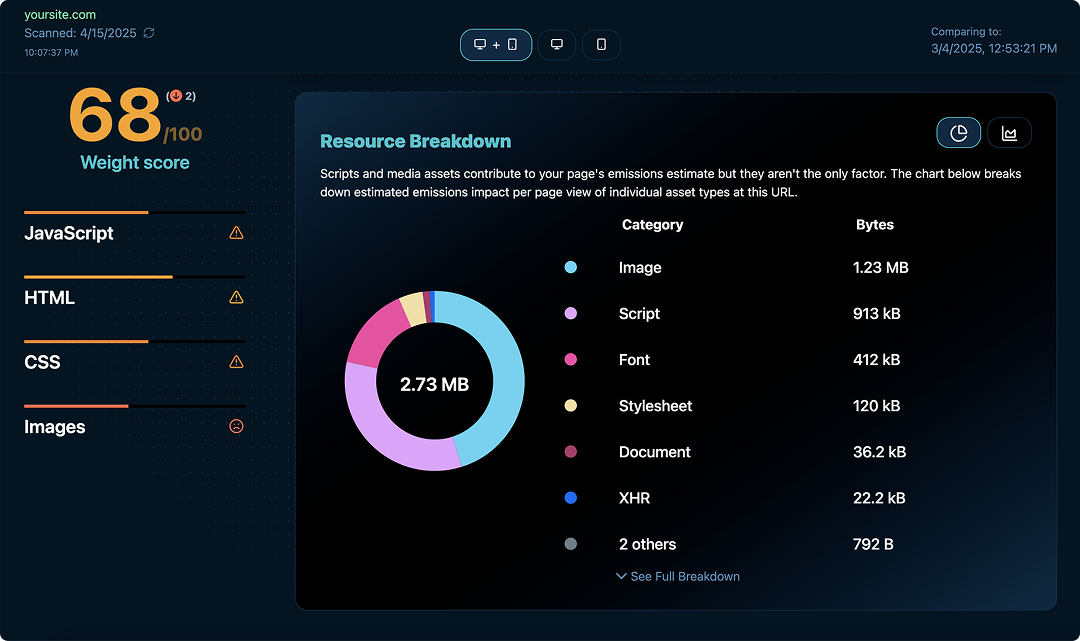Click the rescan refresh icon beside the scanned date
This screenshot has height=641, width=1080.
[149, 33]
